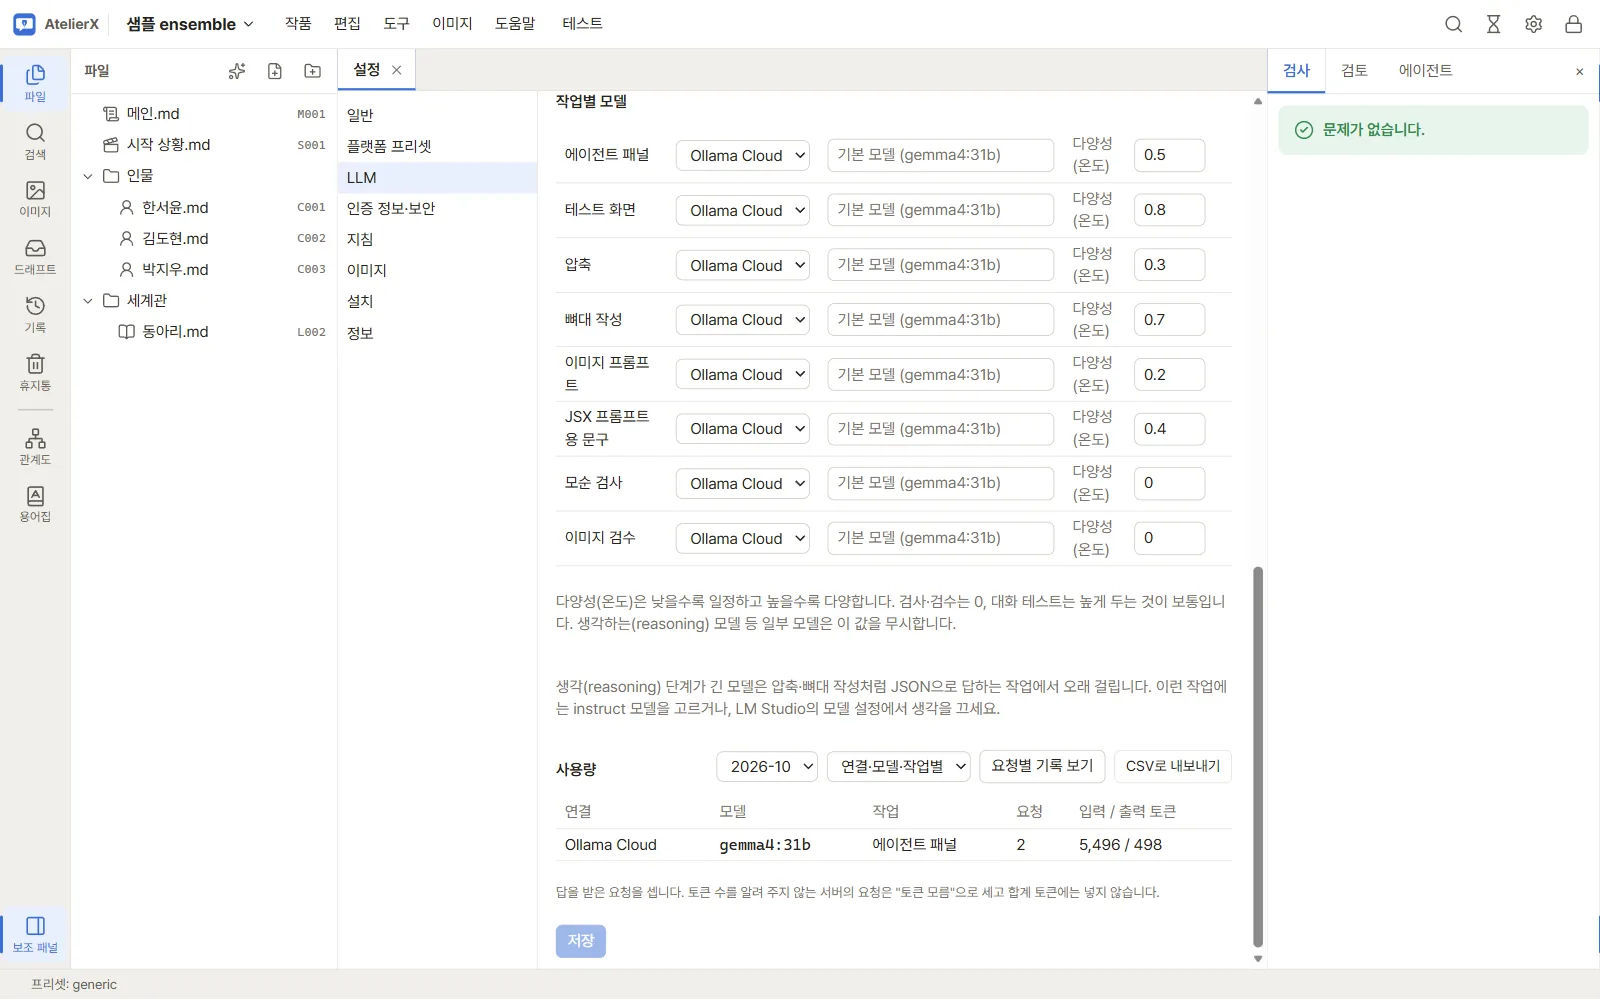The width and height of the screenshot is (1600, 1000).
Task: Switch to the 검토 tab
Action: [1354, 70]
